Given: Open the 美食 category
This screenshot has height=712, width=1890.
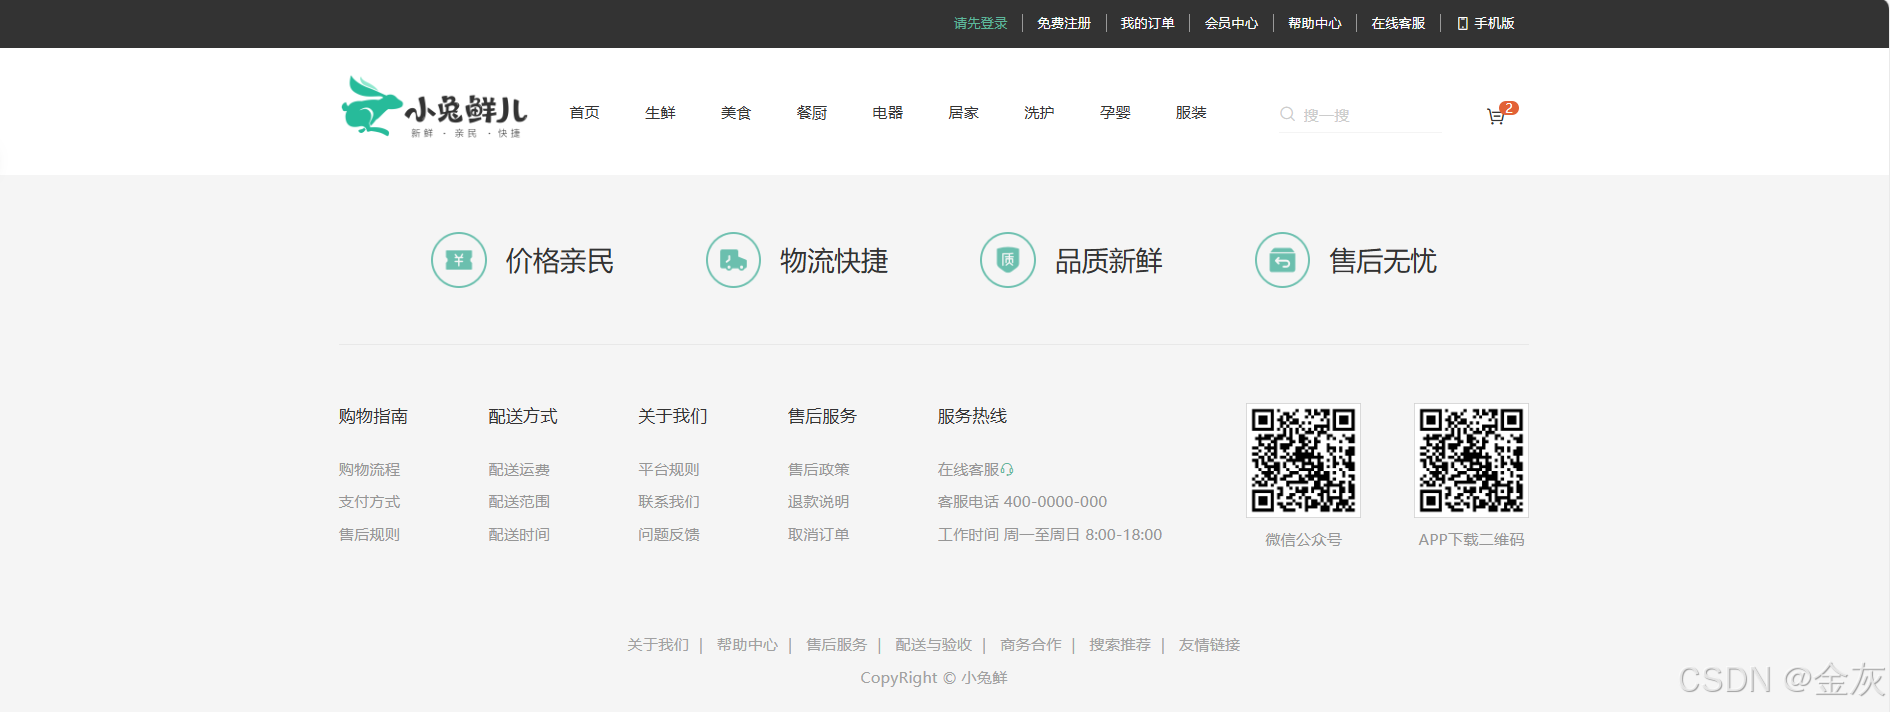Looking at the screenshot, I should (x=736, y=112).
